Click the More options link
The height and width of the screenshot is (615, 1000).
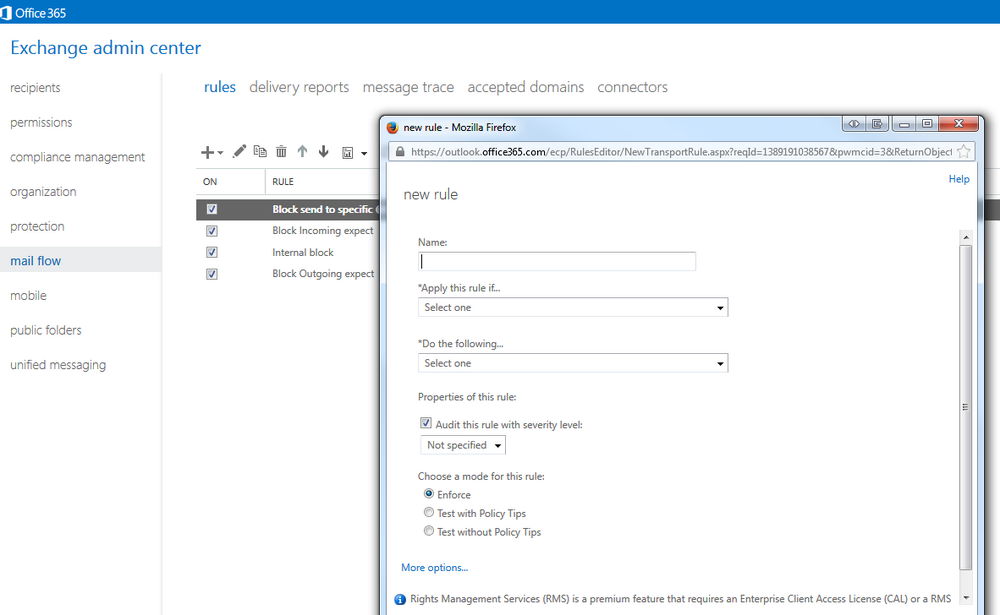(434, 567)
